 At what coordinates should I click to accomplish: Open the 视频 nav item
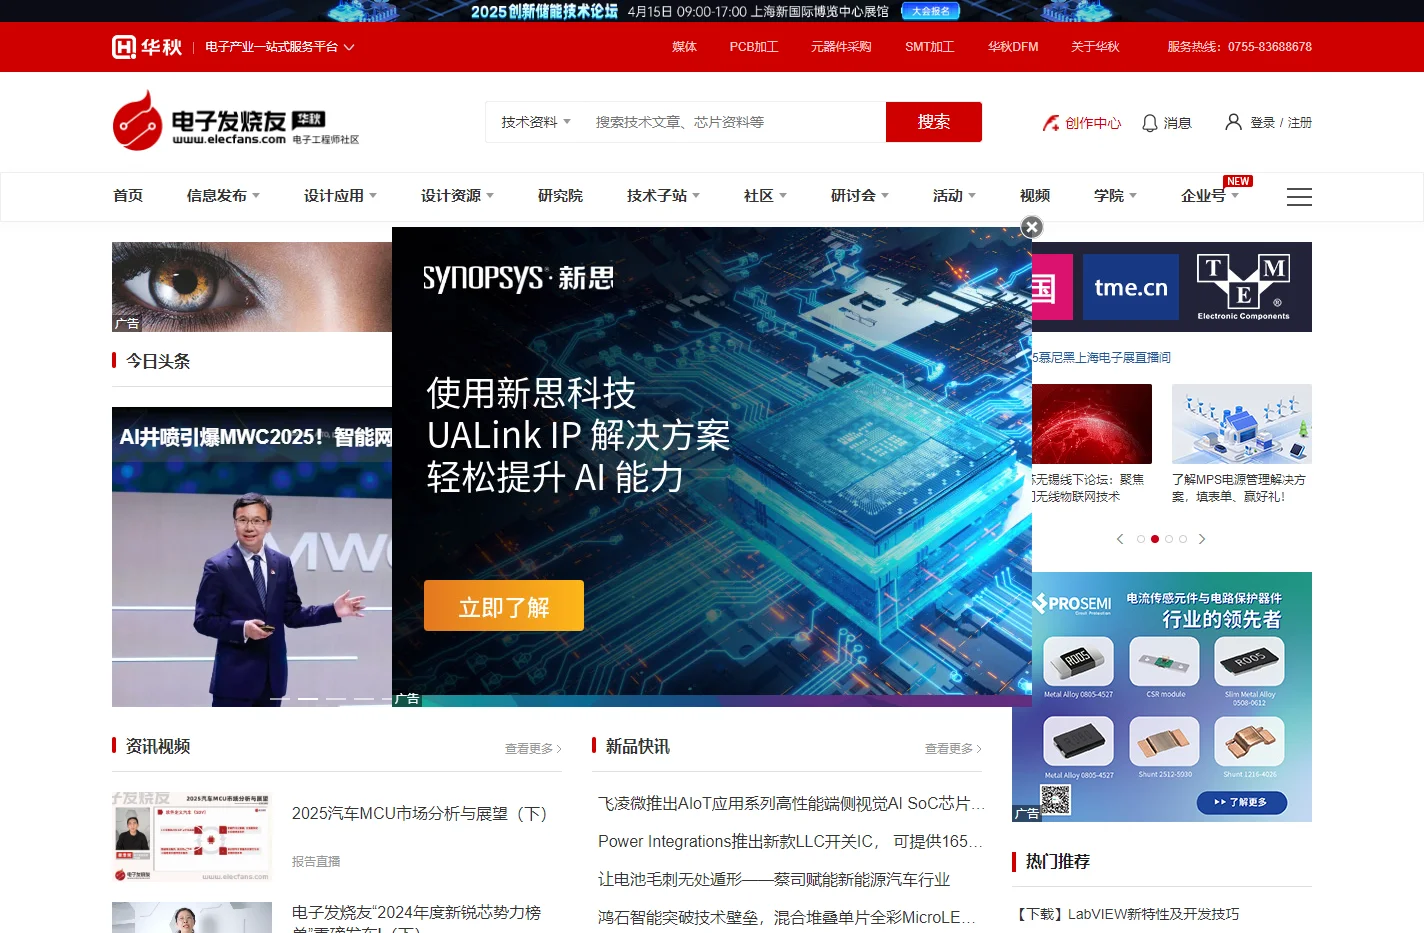[1035, 196]
